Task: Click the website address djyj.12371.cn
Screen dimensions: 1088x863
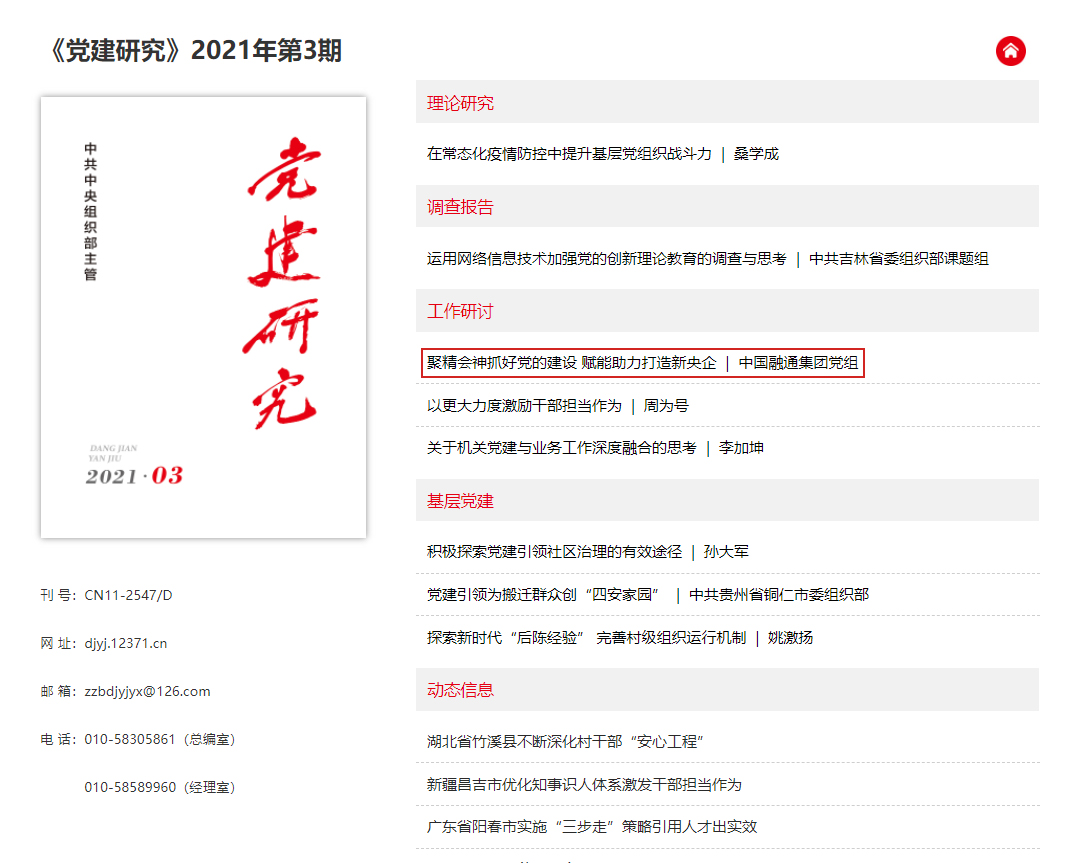Action: [126, 643]
